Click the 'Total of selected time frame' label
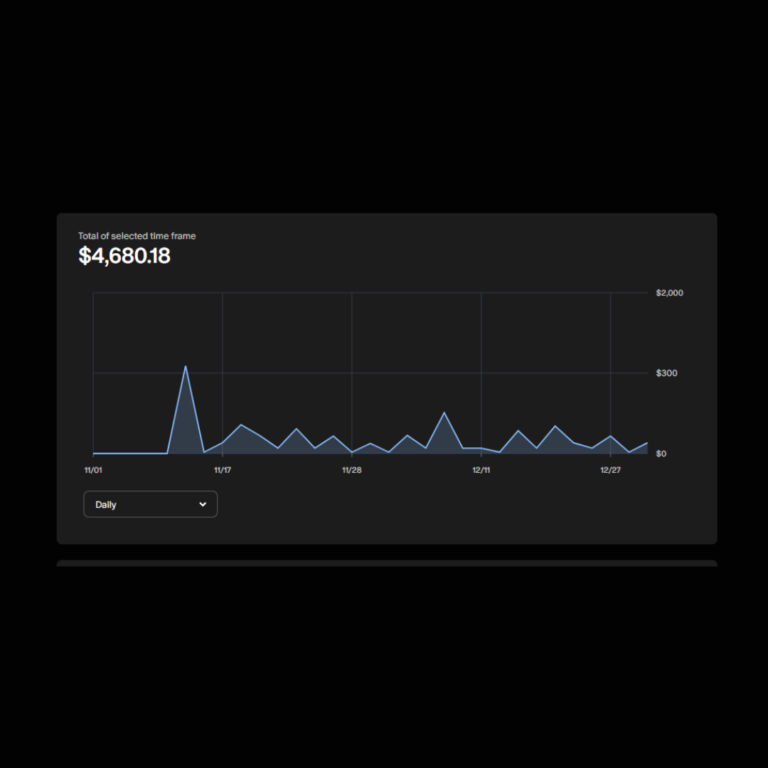Screen dimensions: 768x768 pos(137,236)
